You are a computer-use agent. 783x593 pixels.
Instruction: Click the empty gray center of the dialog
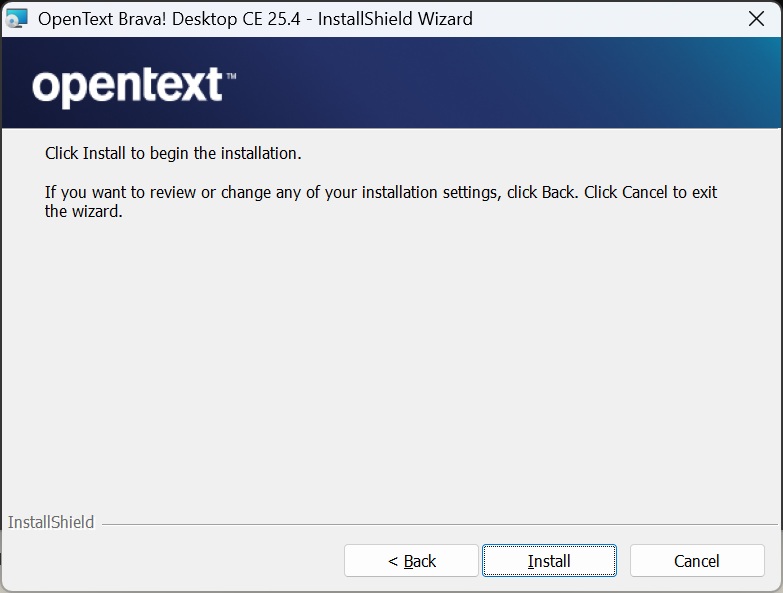[390, 370]
